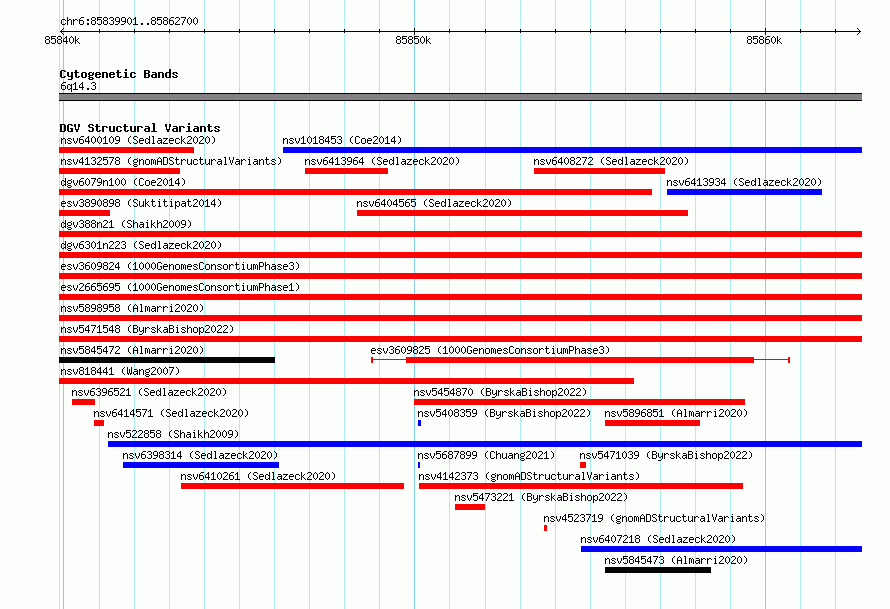
Task: Click the left arrow on ruler
Action: [62, 31]
